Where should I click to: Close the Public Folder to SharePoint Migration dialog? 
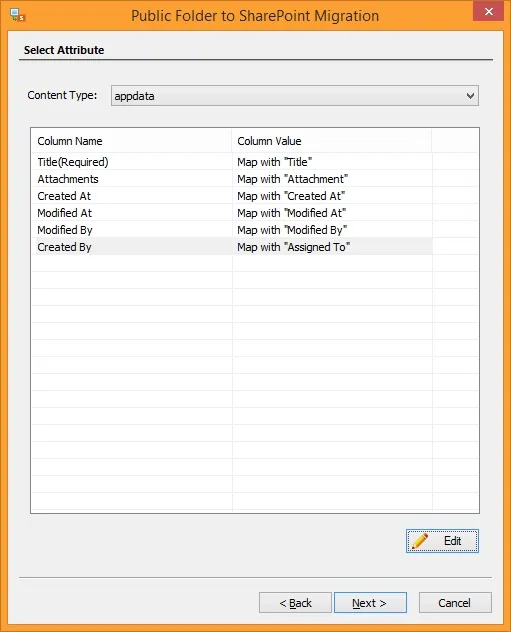coord(489,11)
